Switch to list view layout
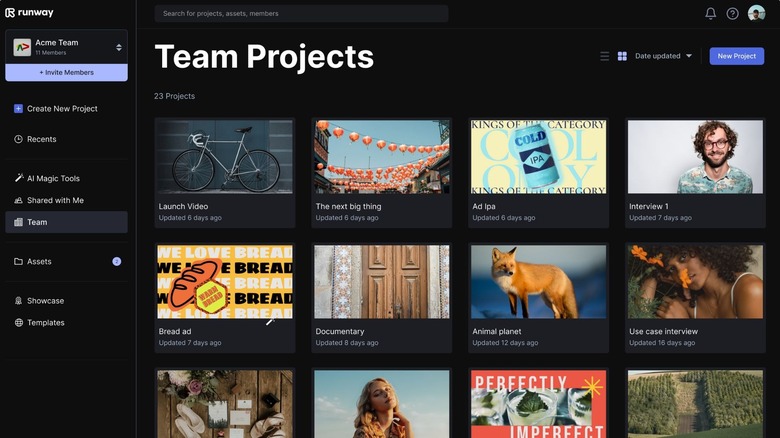The image size is (780, 438). coord(604,56)
